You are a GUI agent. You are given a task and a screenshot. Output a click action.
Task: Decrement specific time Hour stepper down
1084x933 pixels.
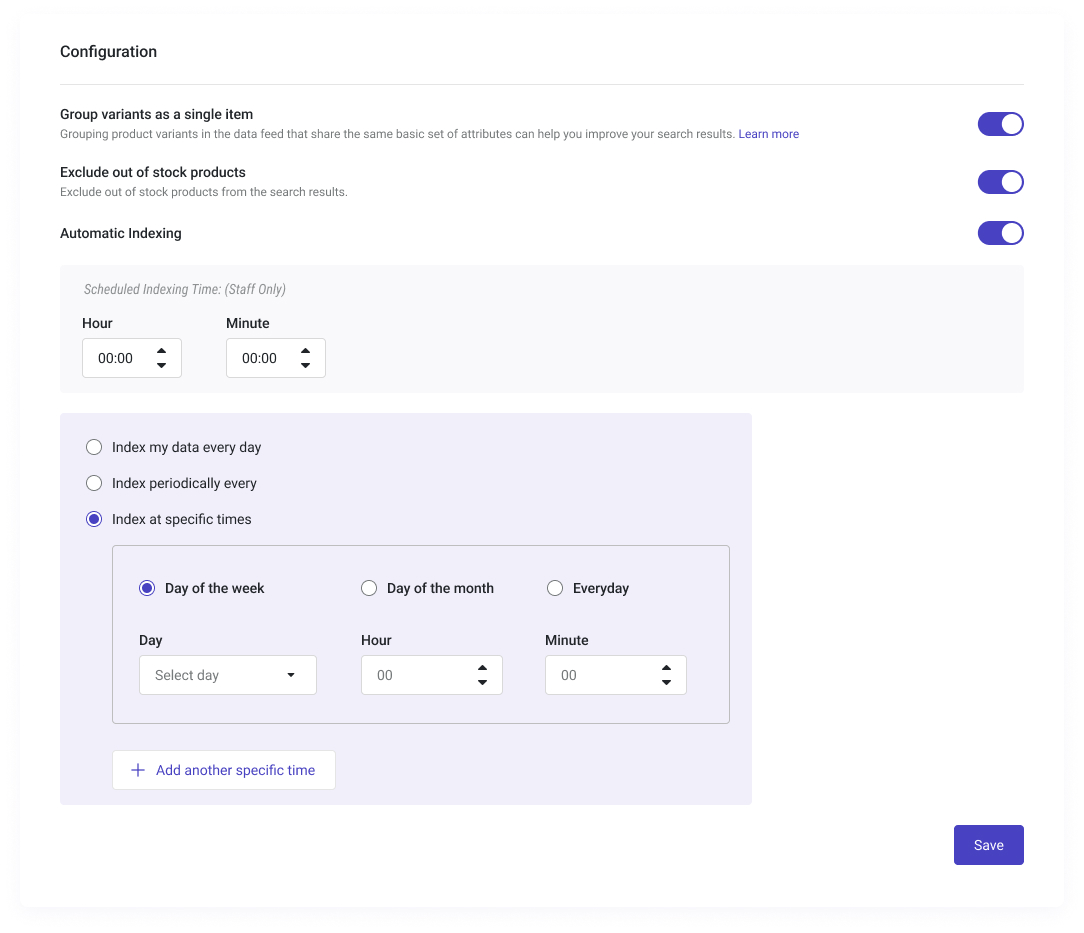tap(482, 683)
